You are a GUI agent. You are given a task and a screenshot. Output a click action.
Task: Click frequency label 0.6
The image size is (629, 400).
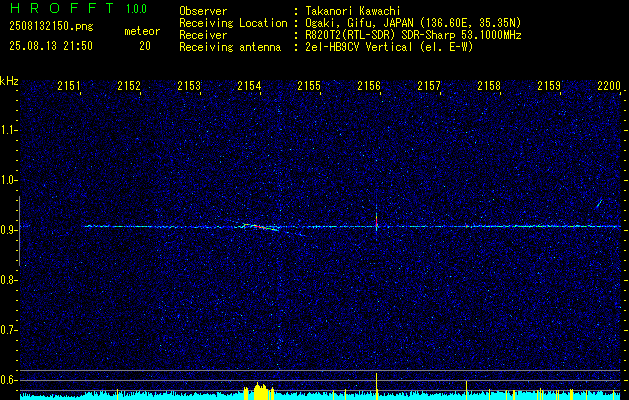[x=8, y=380]
